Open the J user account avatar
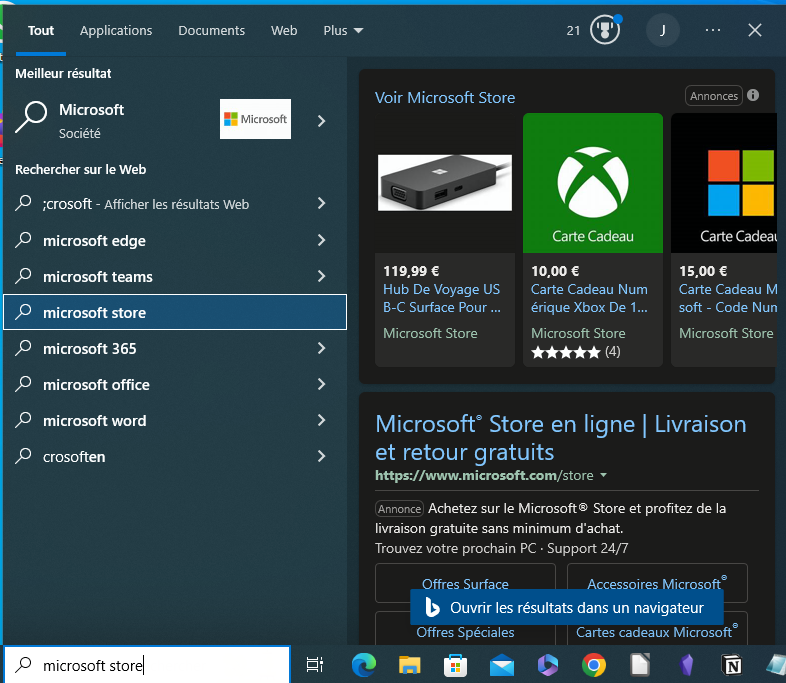This screenshot has width=786, height=683. 662,30
